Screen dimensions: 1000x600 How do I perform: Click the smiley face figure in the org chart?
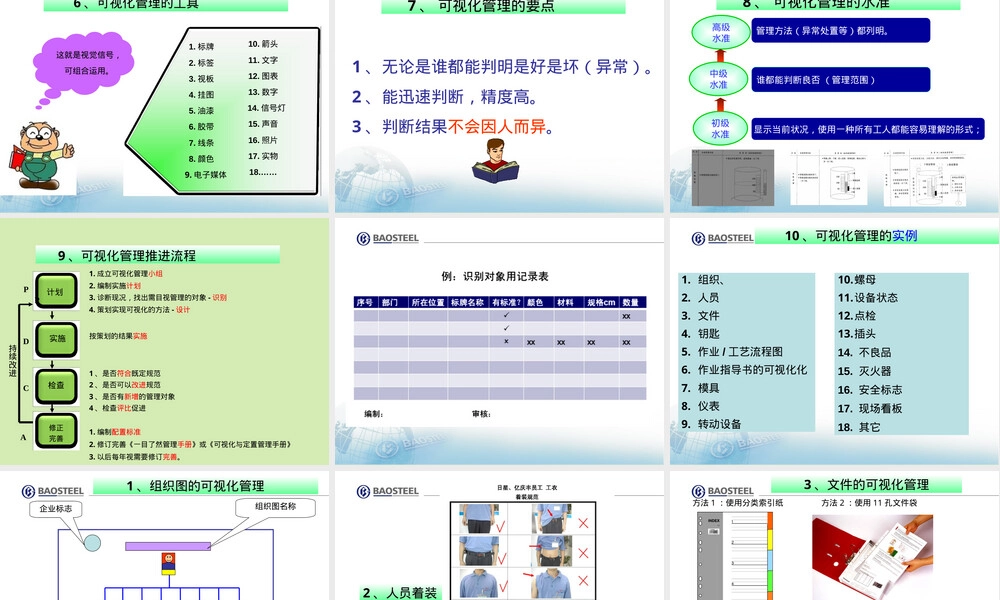[168, 562]
